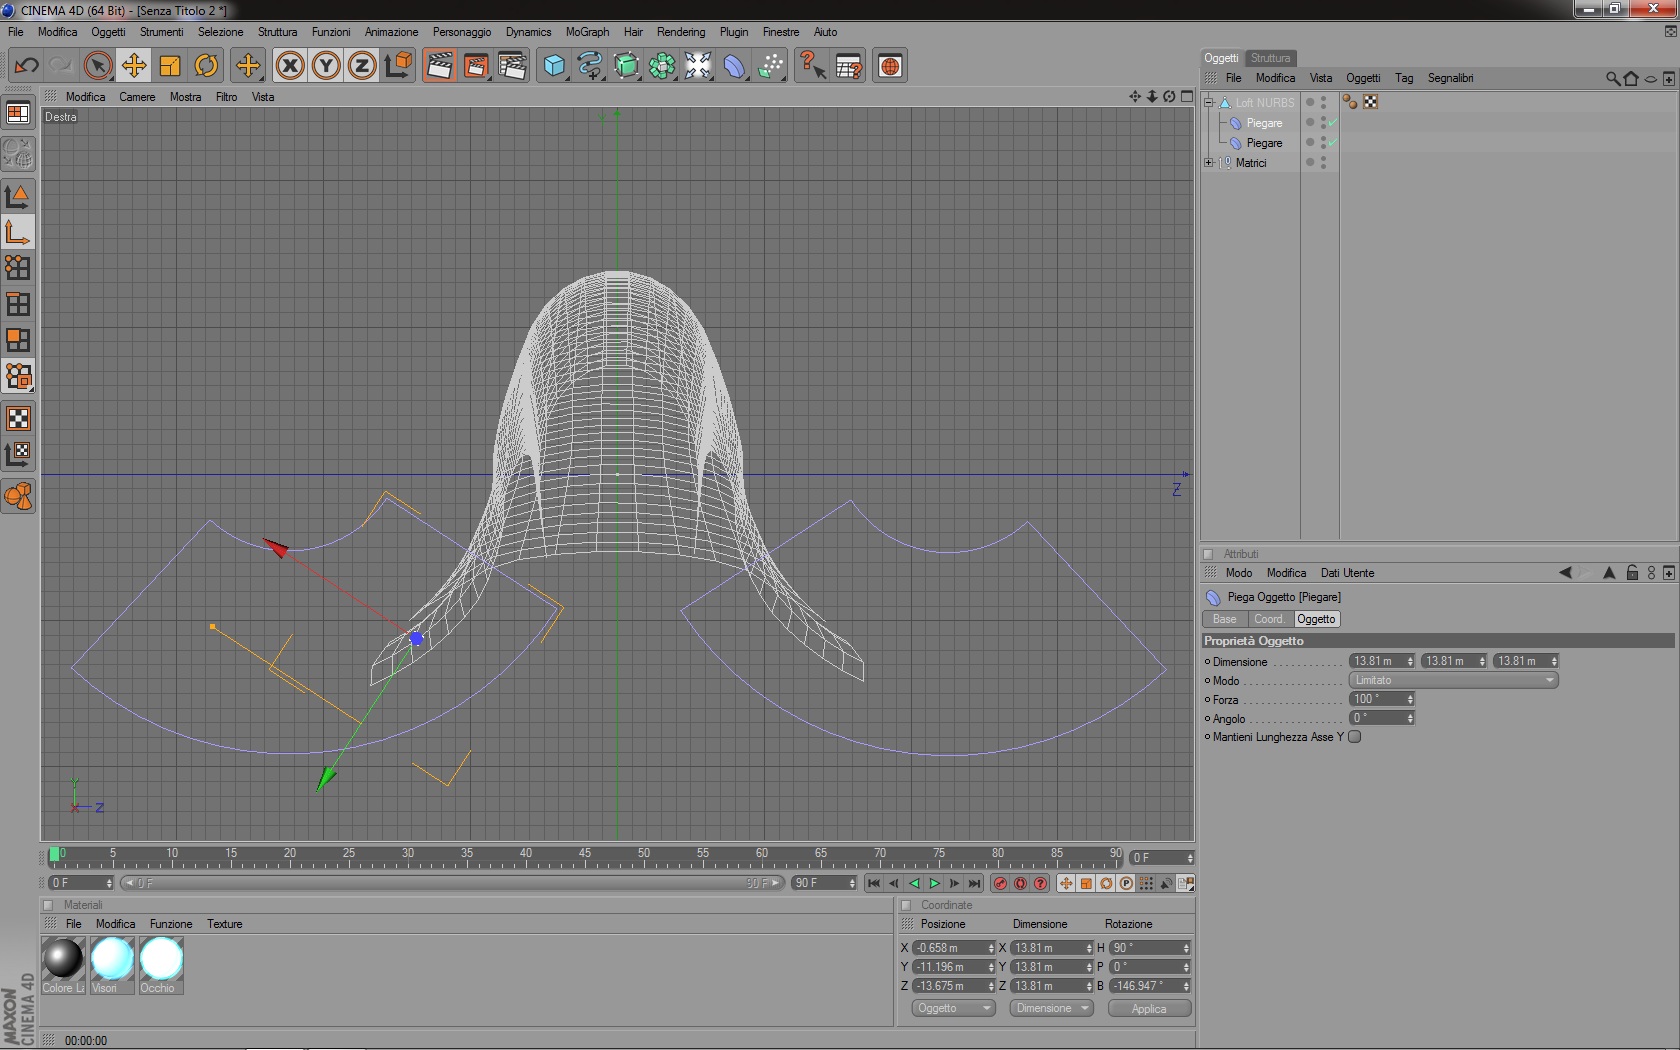
Task: Open the deformer objects icon
Action: (734, 66)
